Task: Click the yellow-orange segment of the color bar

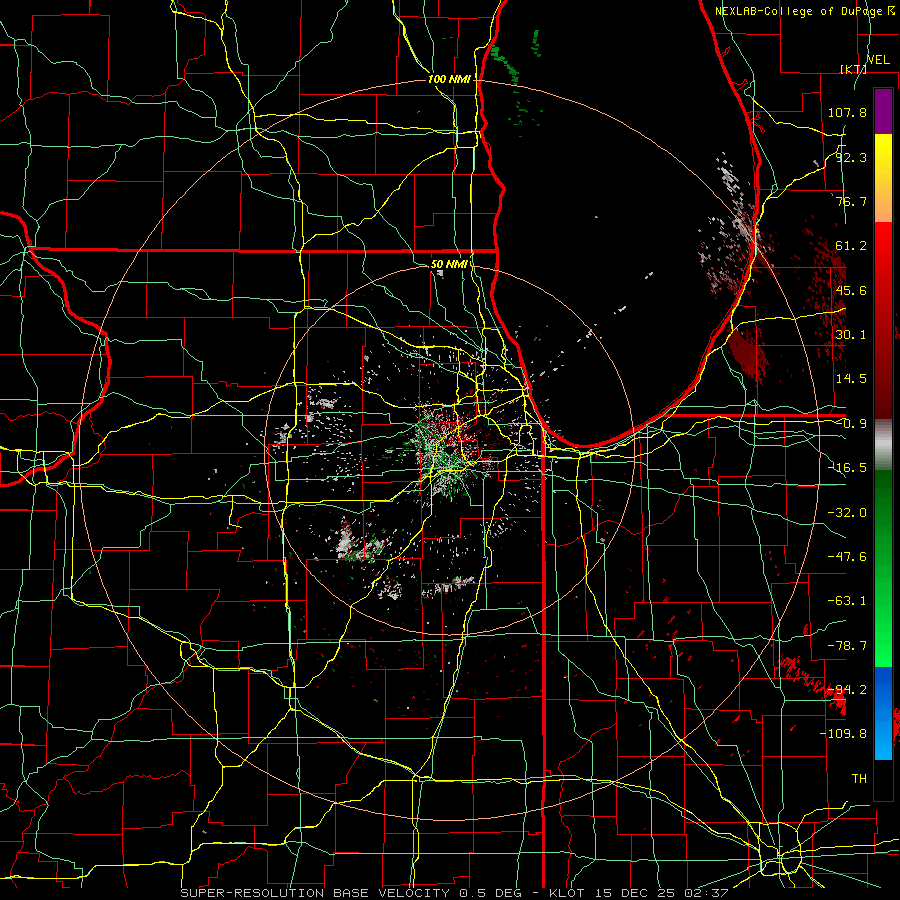Action: point(883,178)
